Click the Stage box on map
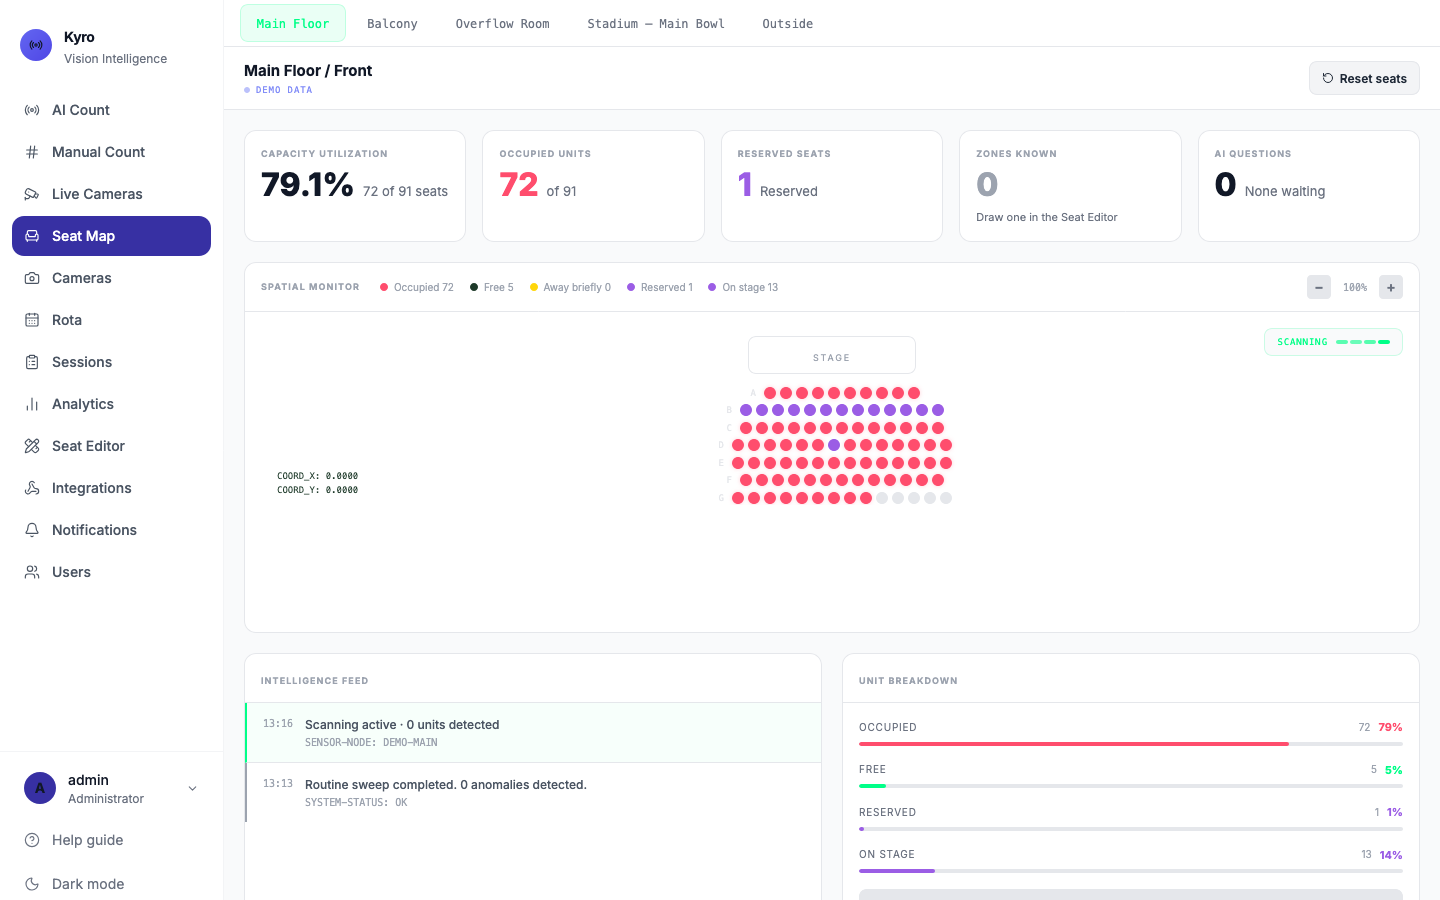The width and height of the screenshot is (1440, 900). pos(832,355)
